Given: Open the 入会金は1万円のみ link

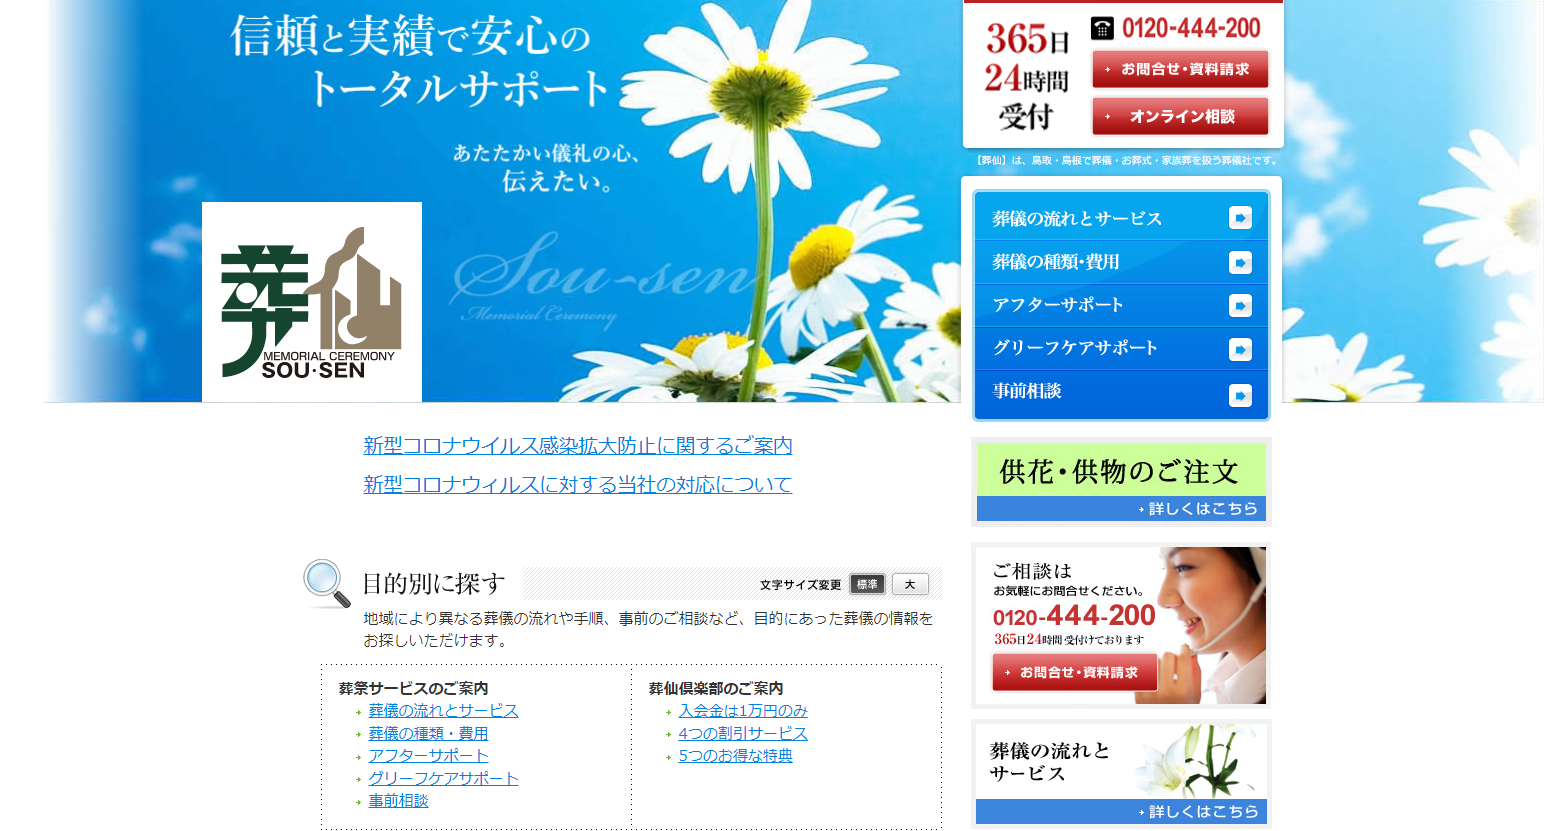Looking at the screenshot, I should (742, 711).
